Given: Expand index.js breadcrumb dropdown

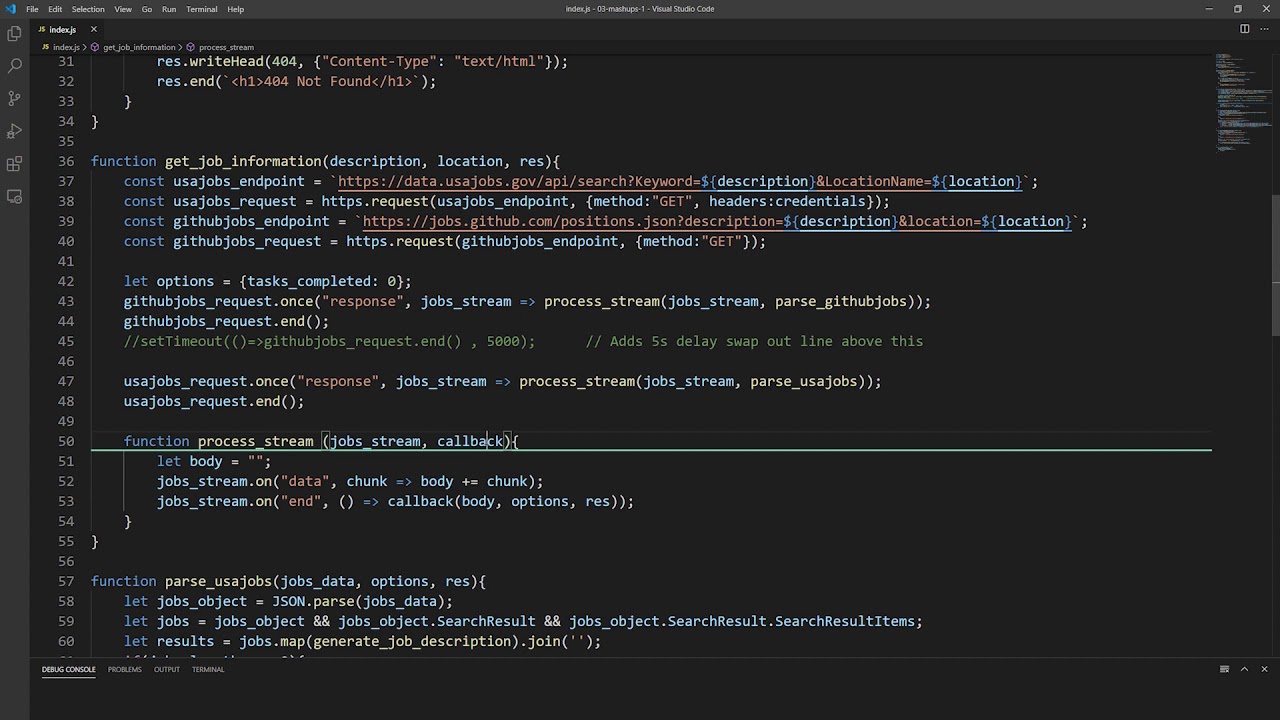Looking at the screenshot, I should click(x=61, y=47).
